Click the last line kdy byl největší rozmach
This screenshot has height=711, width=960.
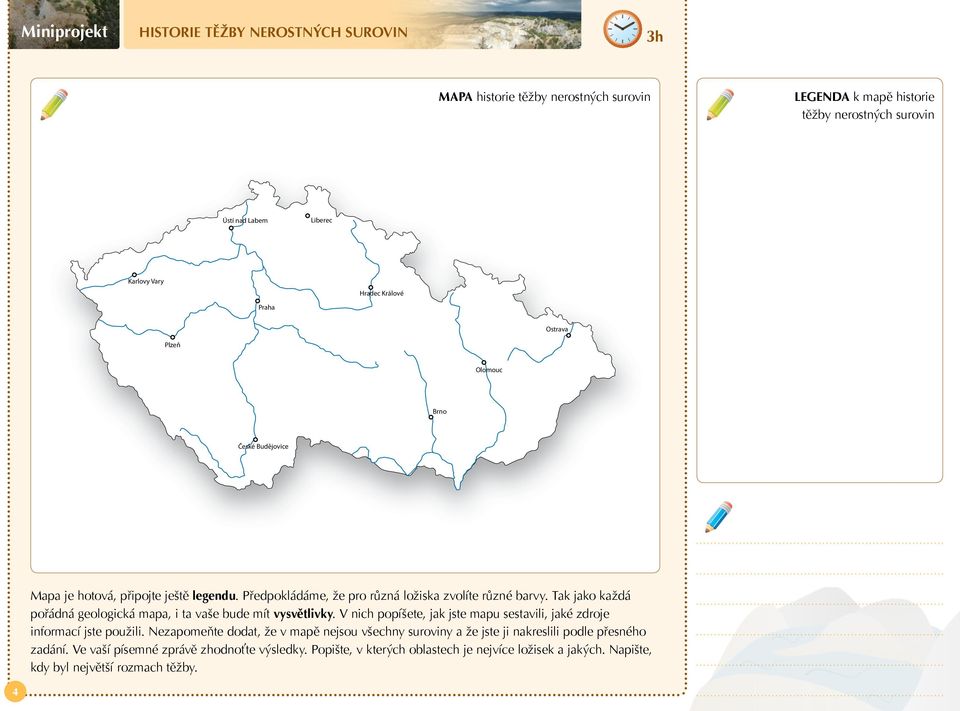pos(114,668)
